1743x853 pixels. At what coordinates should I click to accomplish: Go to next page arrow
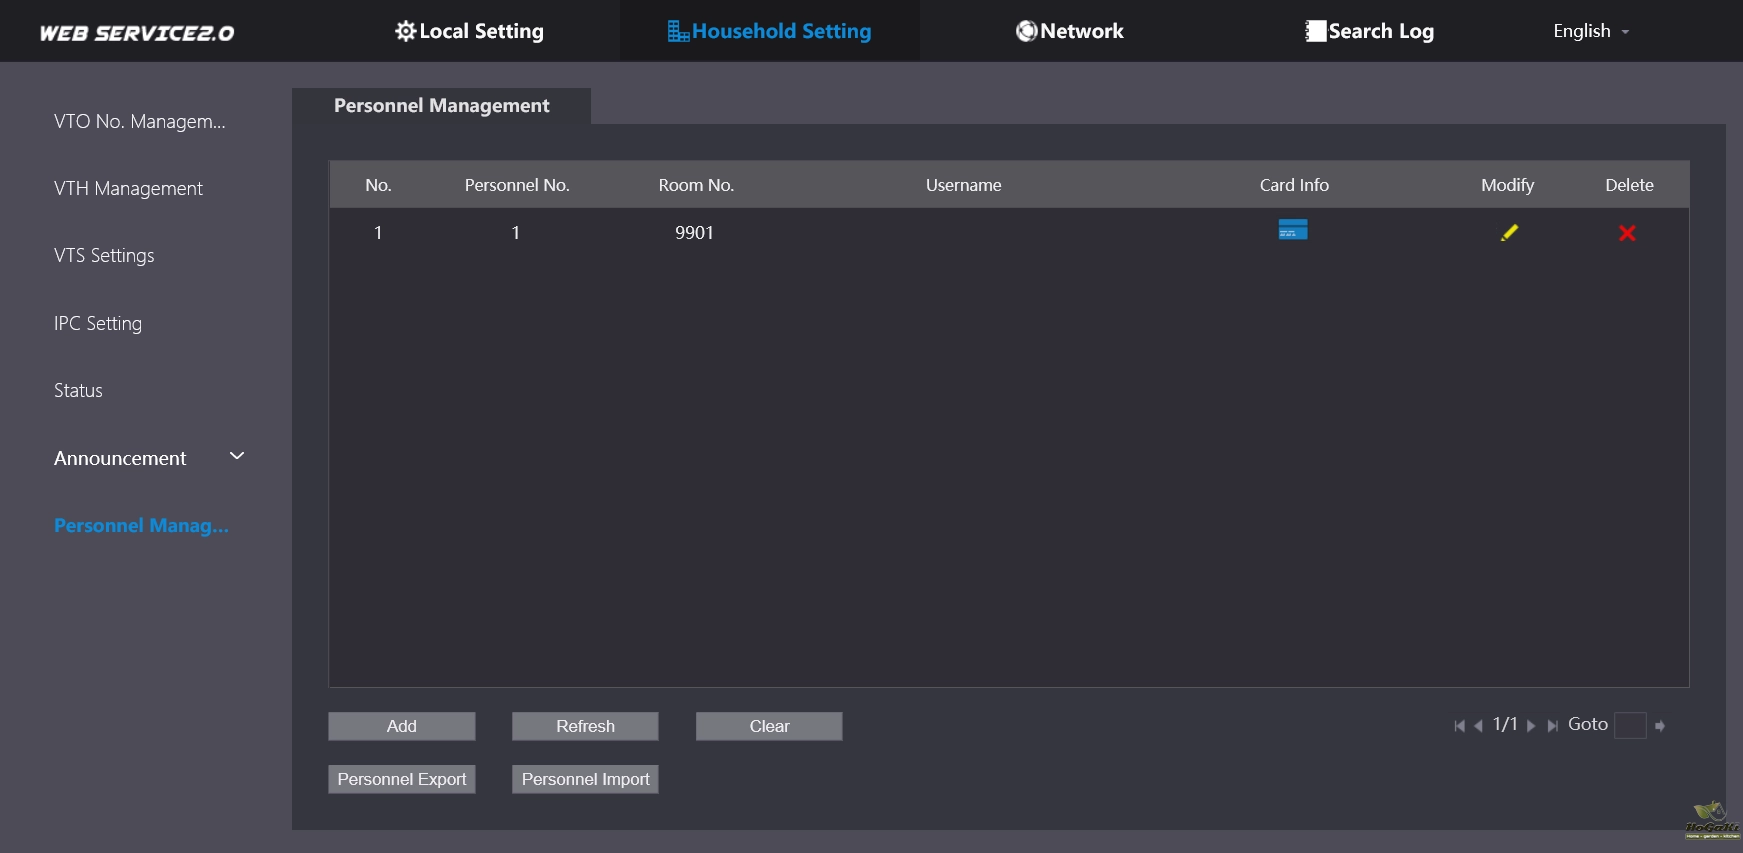(1531, 726)
